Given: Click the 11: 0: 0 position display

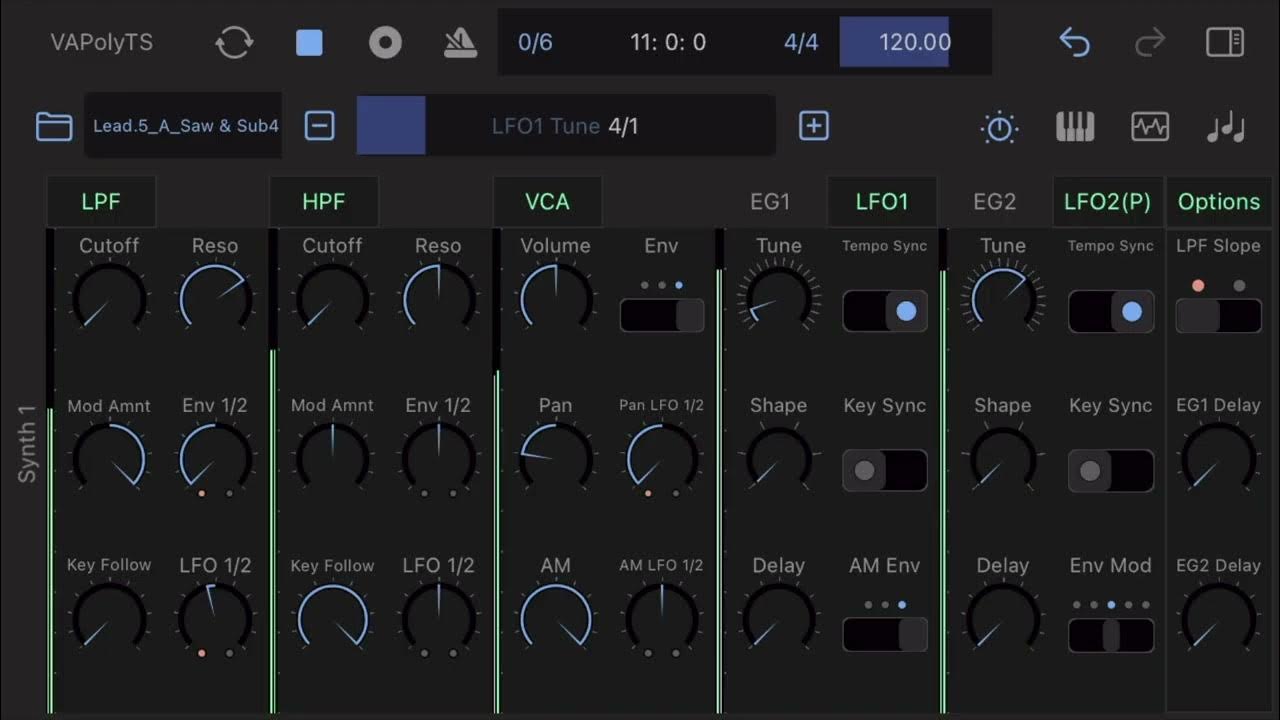Looking at the screenshot, I should point(668,42).
